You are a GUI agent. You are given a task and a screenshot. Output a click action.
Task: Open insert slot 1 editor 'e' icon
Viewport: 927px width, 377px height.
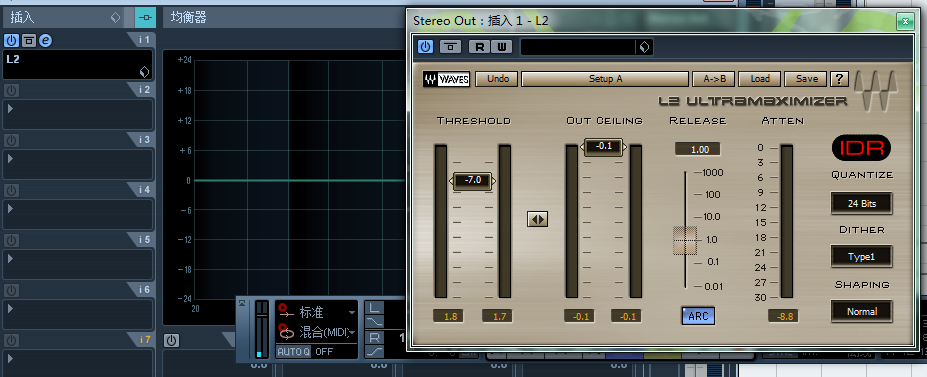[46, 40]
